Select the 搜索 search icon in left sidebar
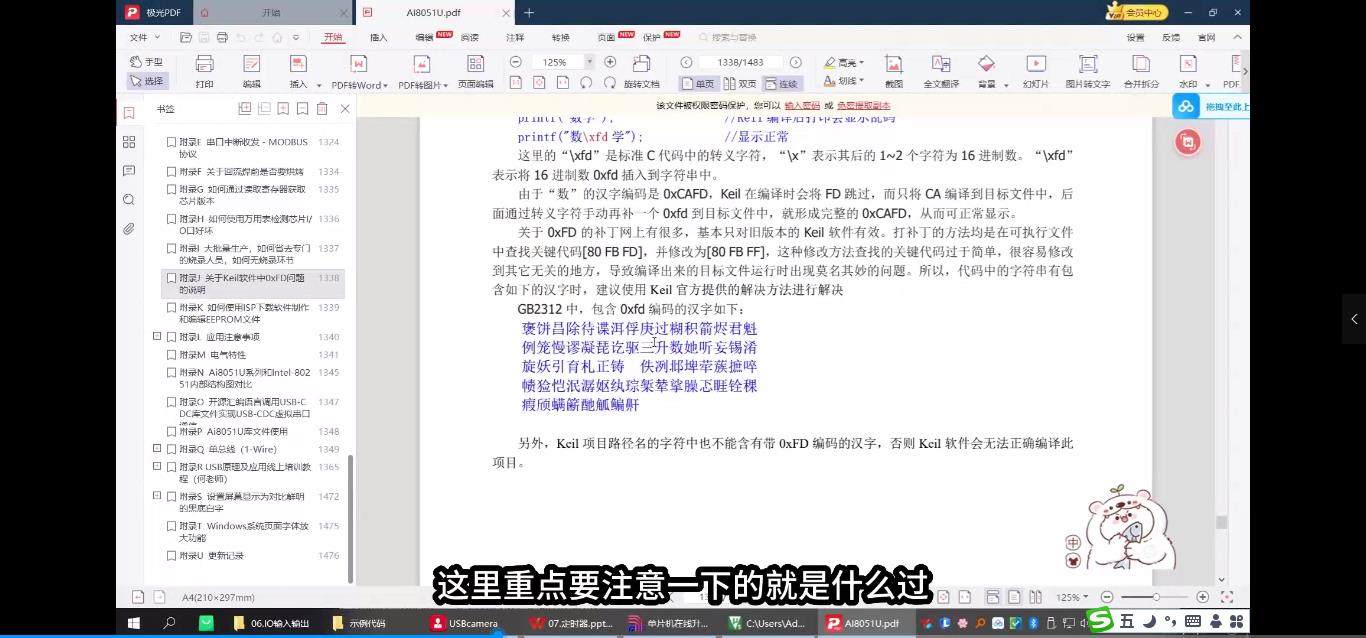Screen dimensions: 1366x638 (128, 200)
